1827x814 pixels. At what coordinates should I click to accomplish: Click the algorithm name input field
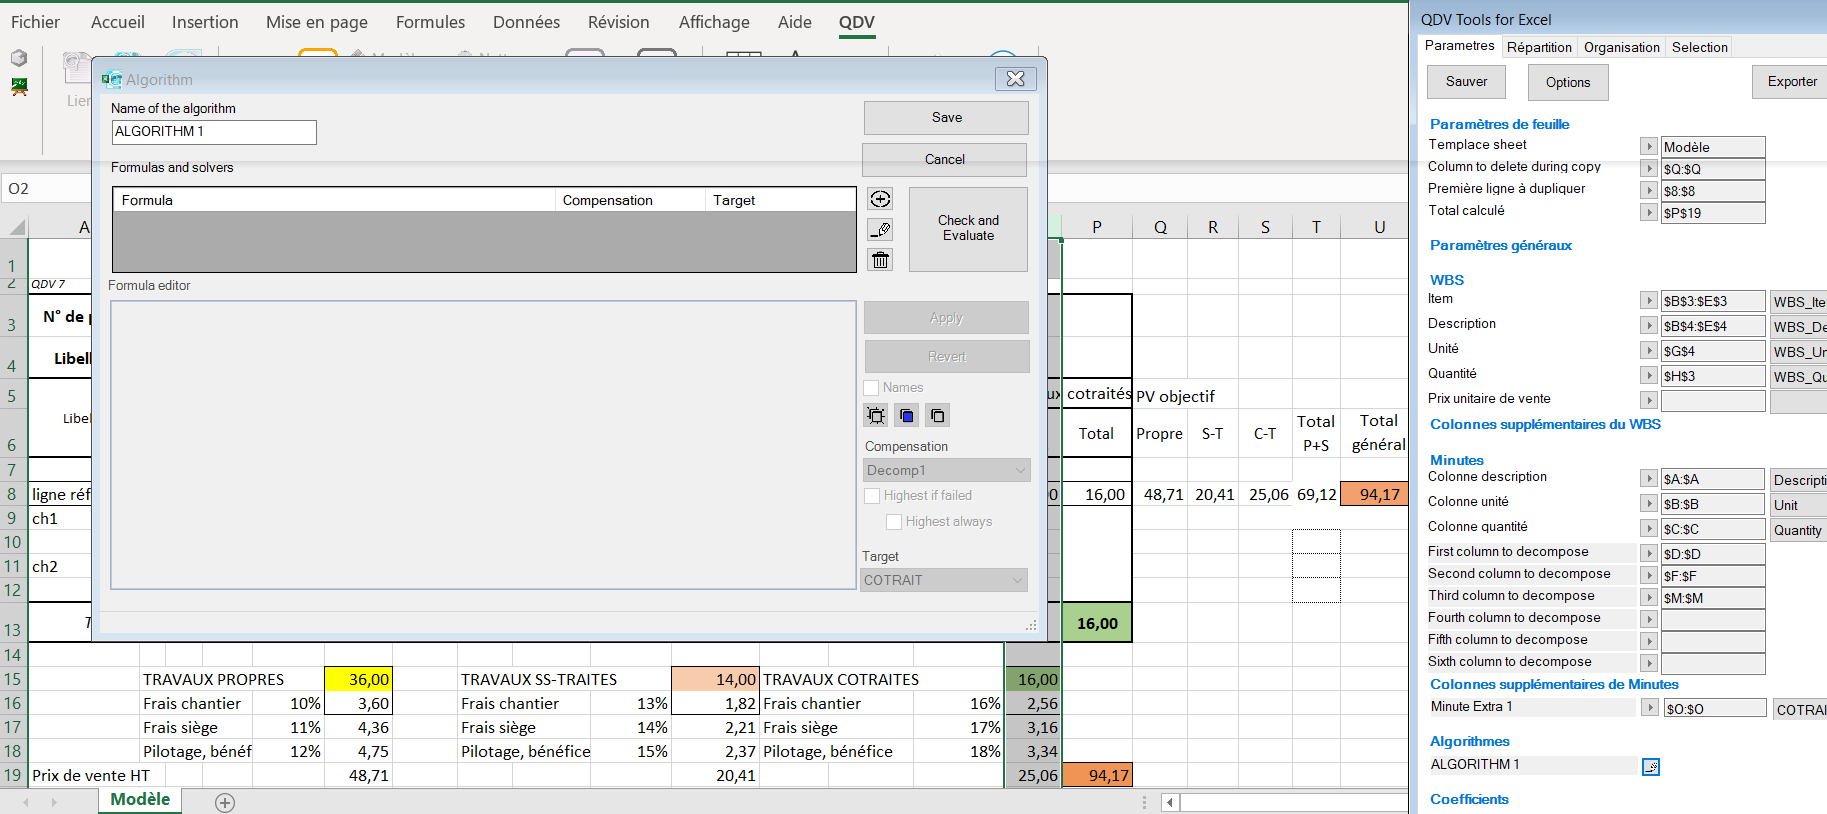coord(214,132)
